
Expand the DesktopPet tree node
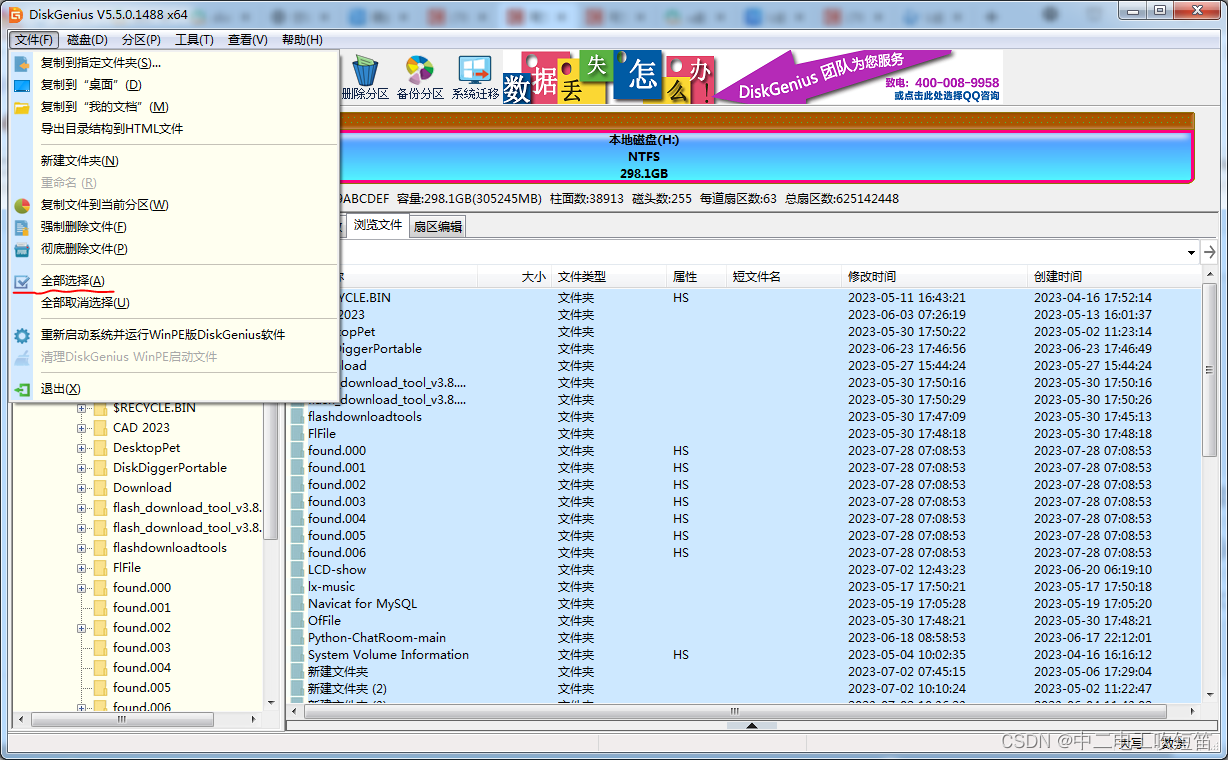click(82, 448)
